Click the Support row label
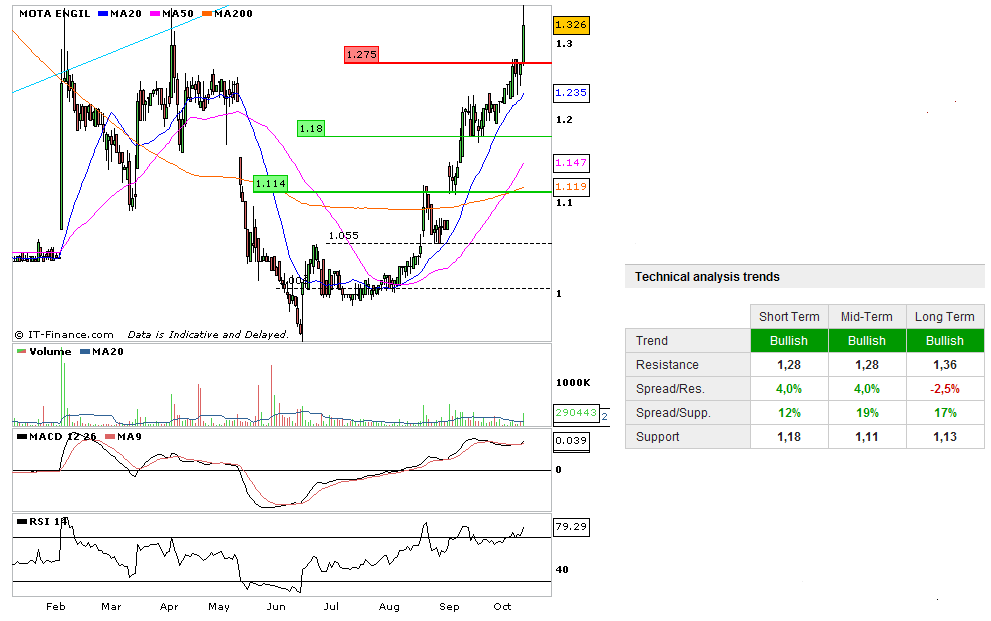This screenshot has width=991, height=621. point(657,437)
